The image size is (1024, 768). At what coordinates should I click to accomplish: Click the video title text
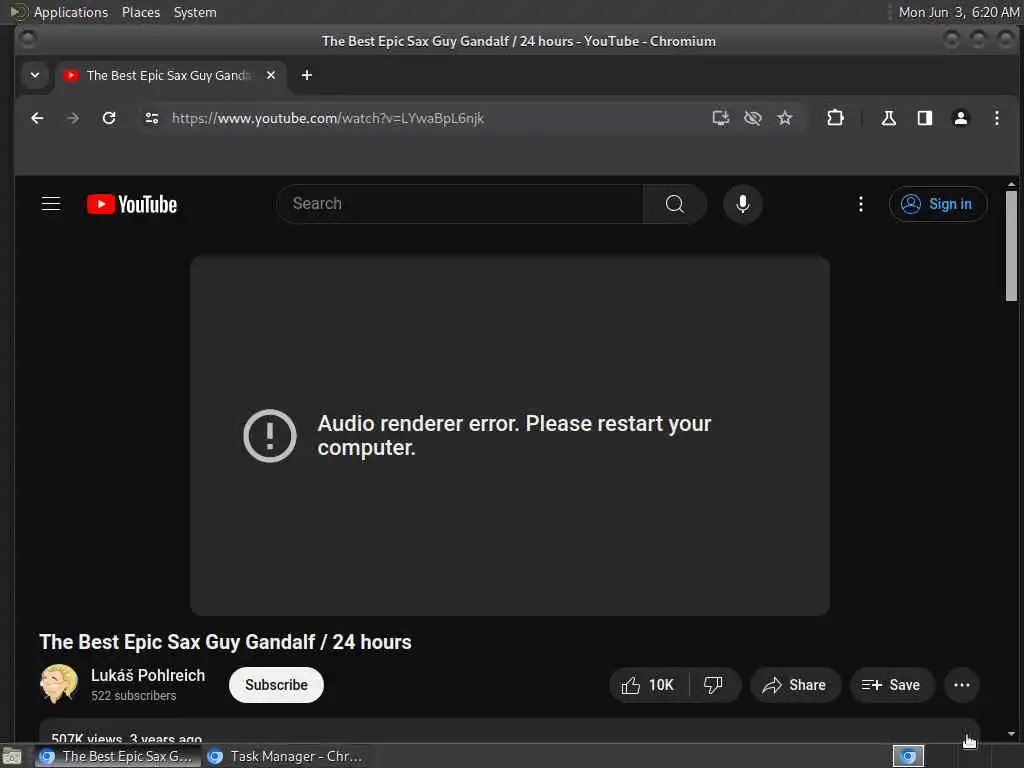click(x=225, y=642)
